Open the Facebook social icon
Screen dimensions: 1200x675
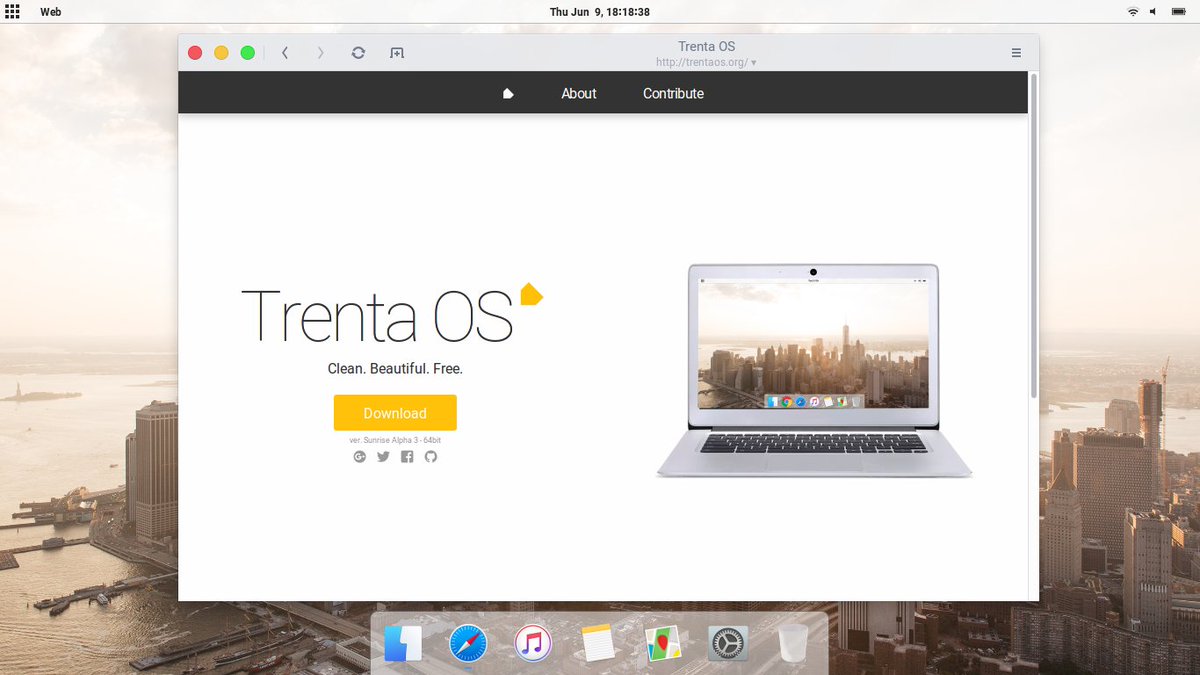(407, 457)
